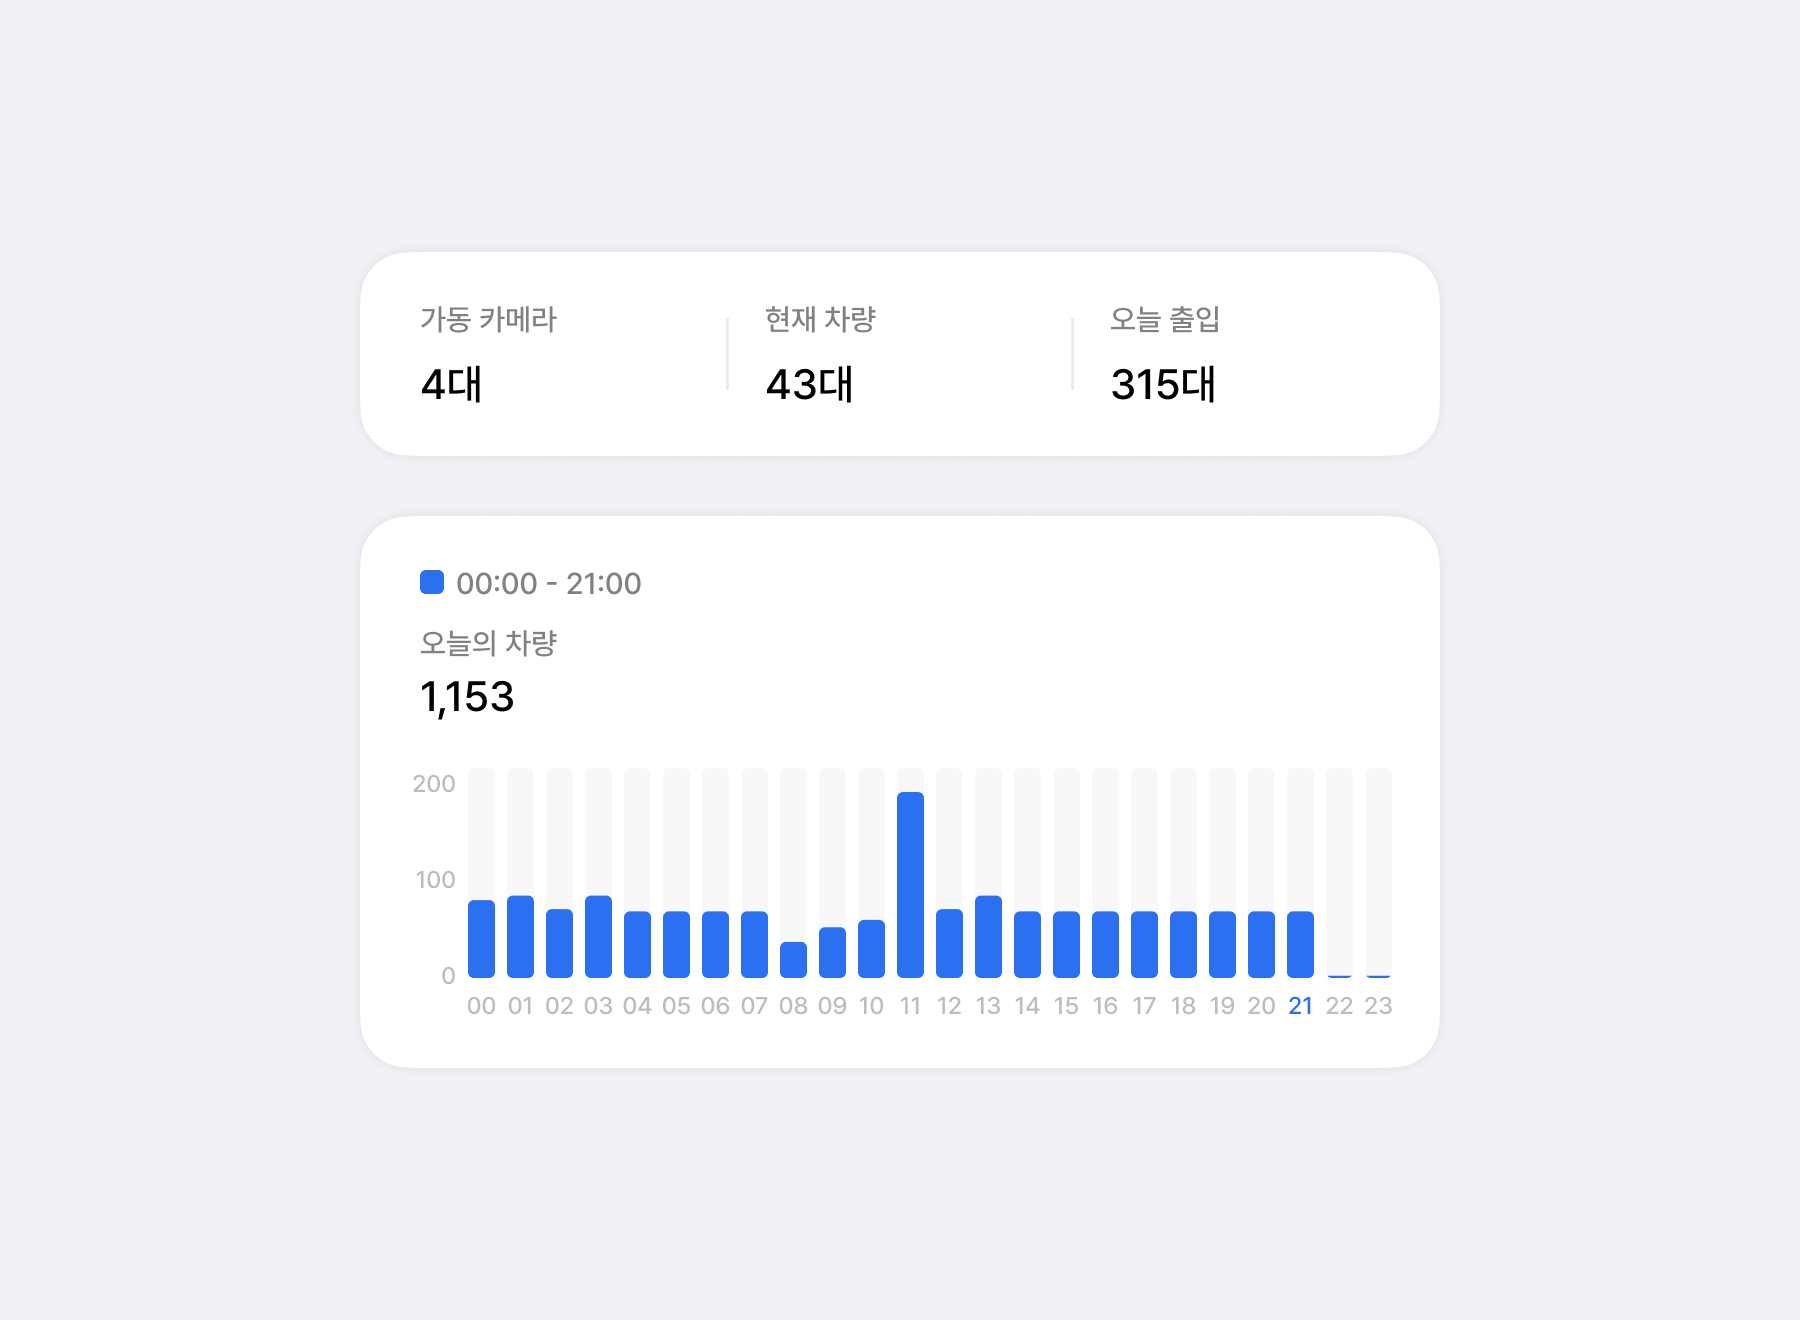The height and width of the screenshot is (1320, 1800).
Task: Select the bar for hour 03
Action: click(x=597, y=935)
